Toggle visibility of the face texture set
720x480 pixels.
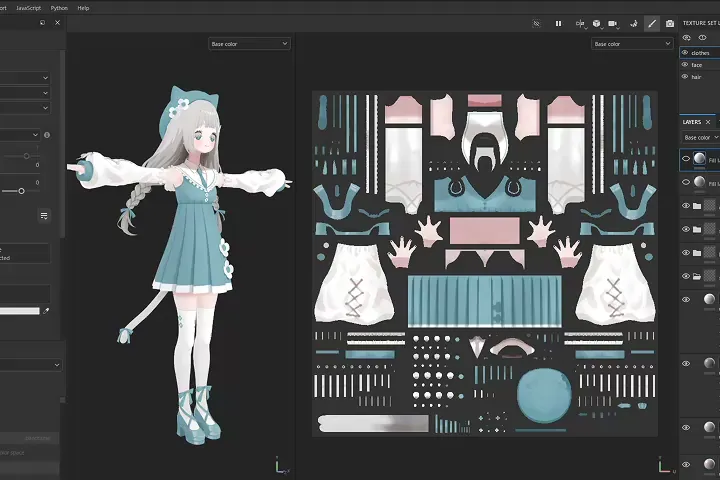tap(685, 64)
